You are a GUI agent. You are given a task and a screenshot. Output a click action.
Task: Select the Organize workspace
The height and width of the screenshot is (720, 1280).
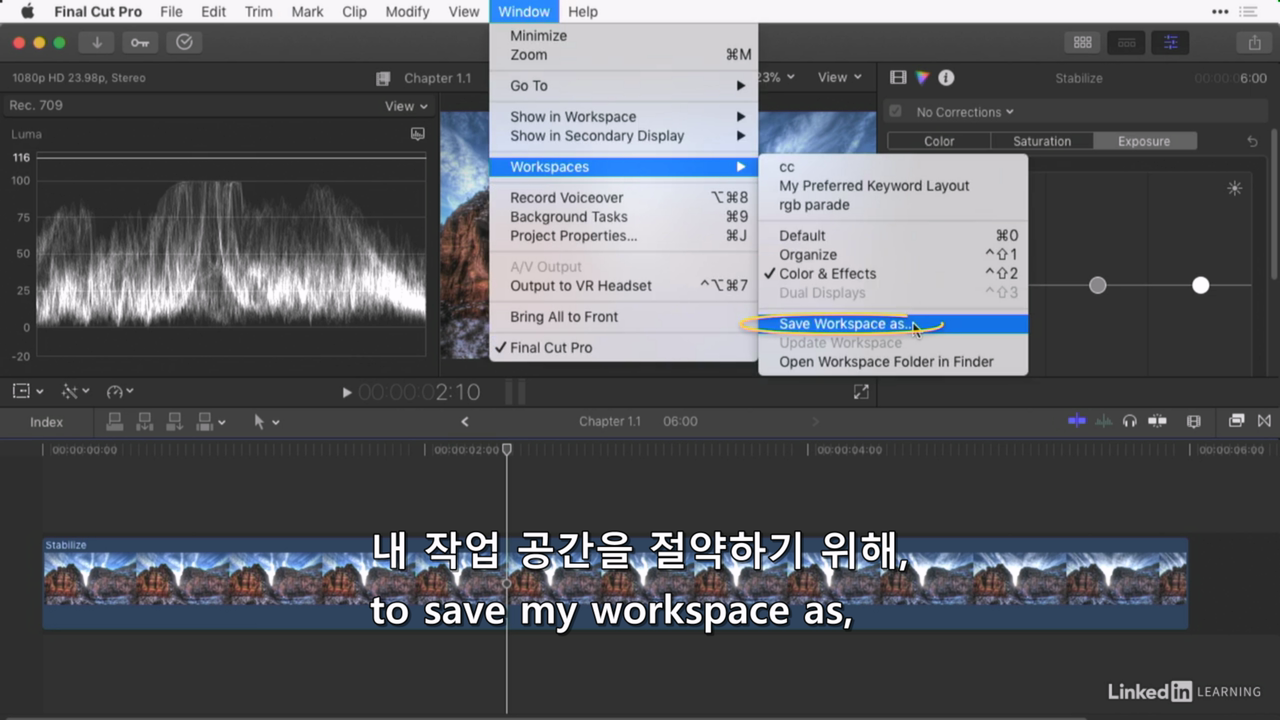(x=893, y=255)
